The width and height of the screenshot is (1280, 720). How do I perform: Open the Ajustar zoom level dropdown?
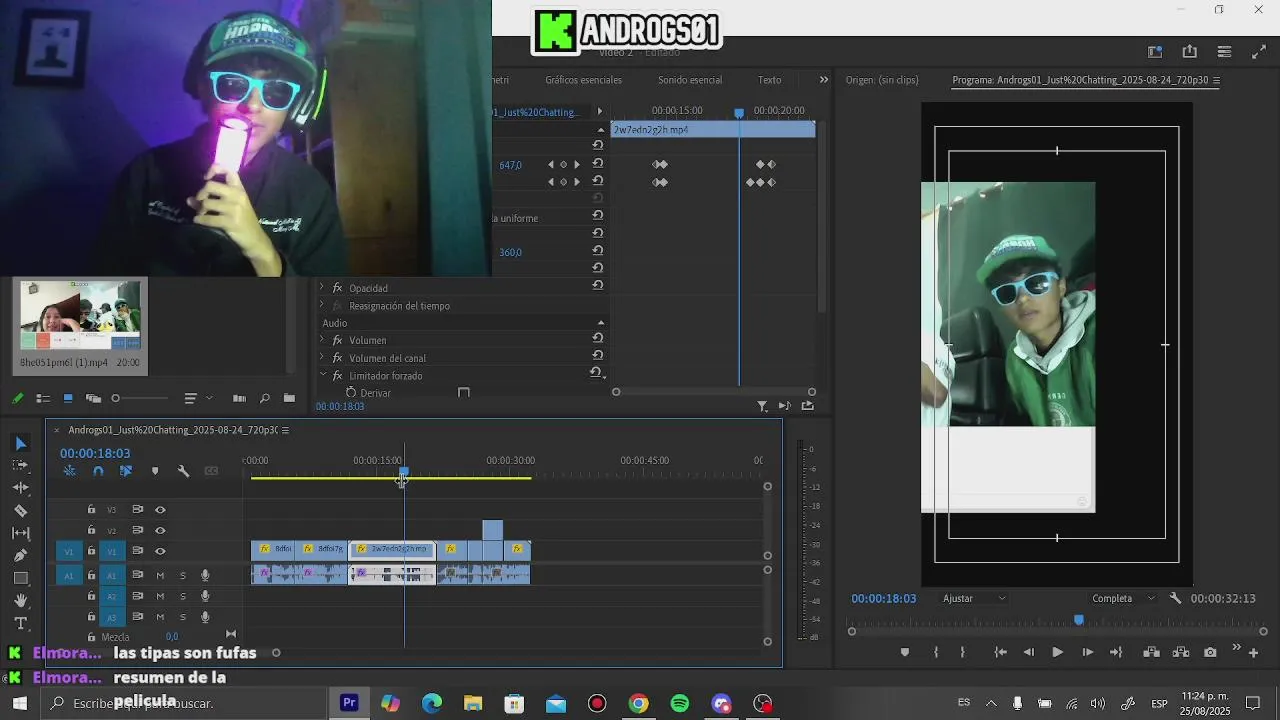point(975,598)
